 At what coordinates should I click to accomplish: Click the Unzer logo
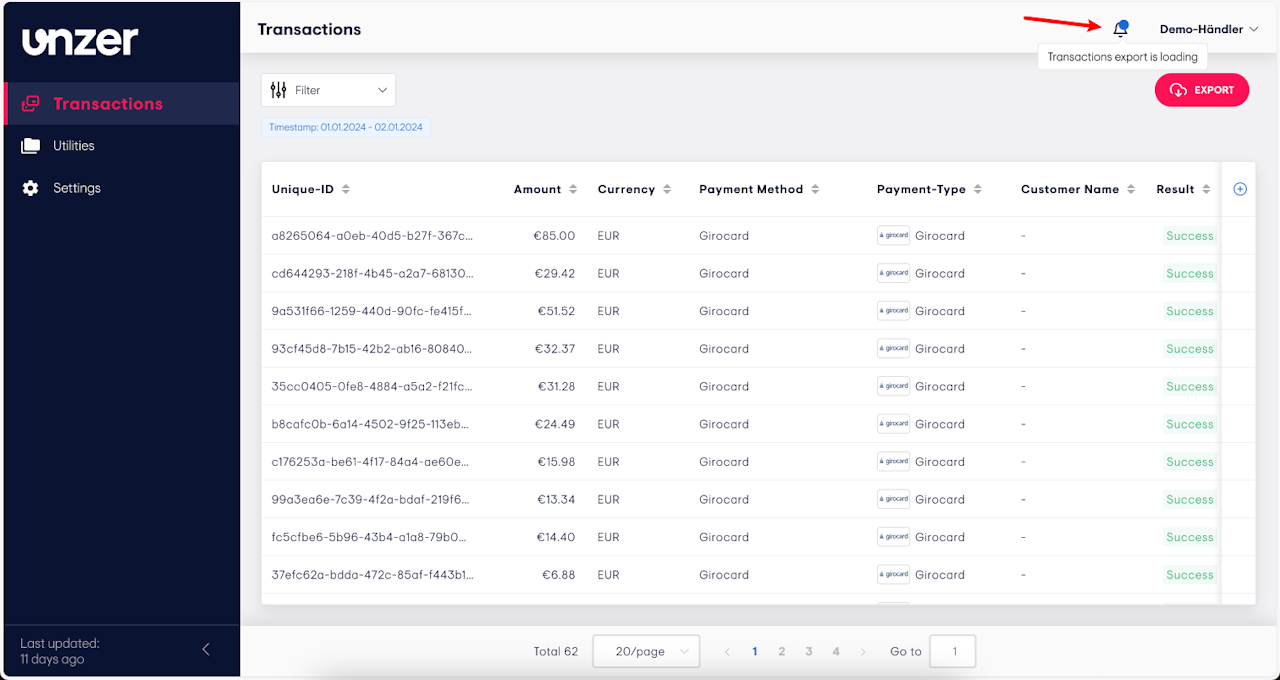(80, 41)
